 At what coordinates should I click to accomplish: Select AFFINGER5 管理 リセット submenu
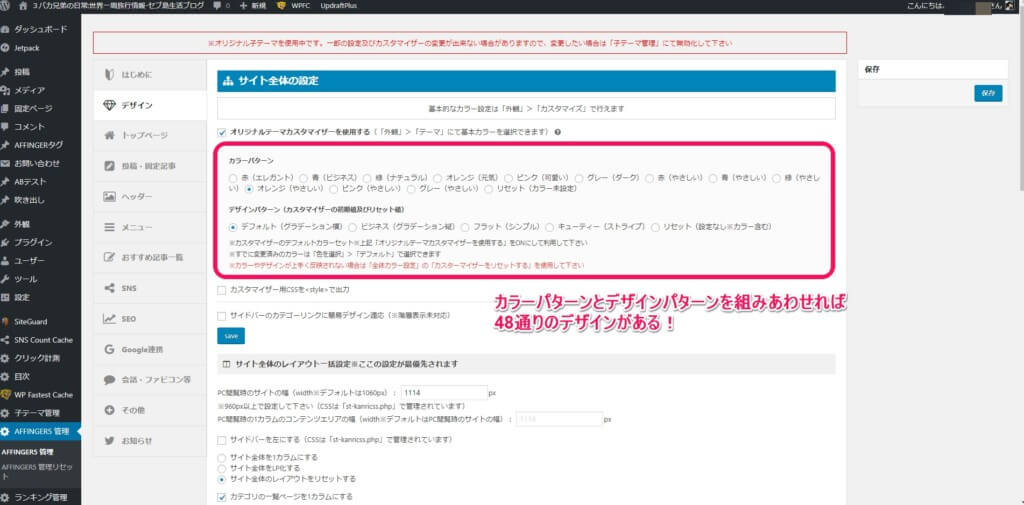click(x=37, y=472)
